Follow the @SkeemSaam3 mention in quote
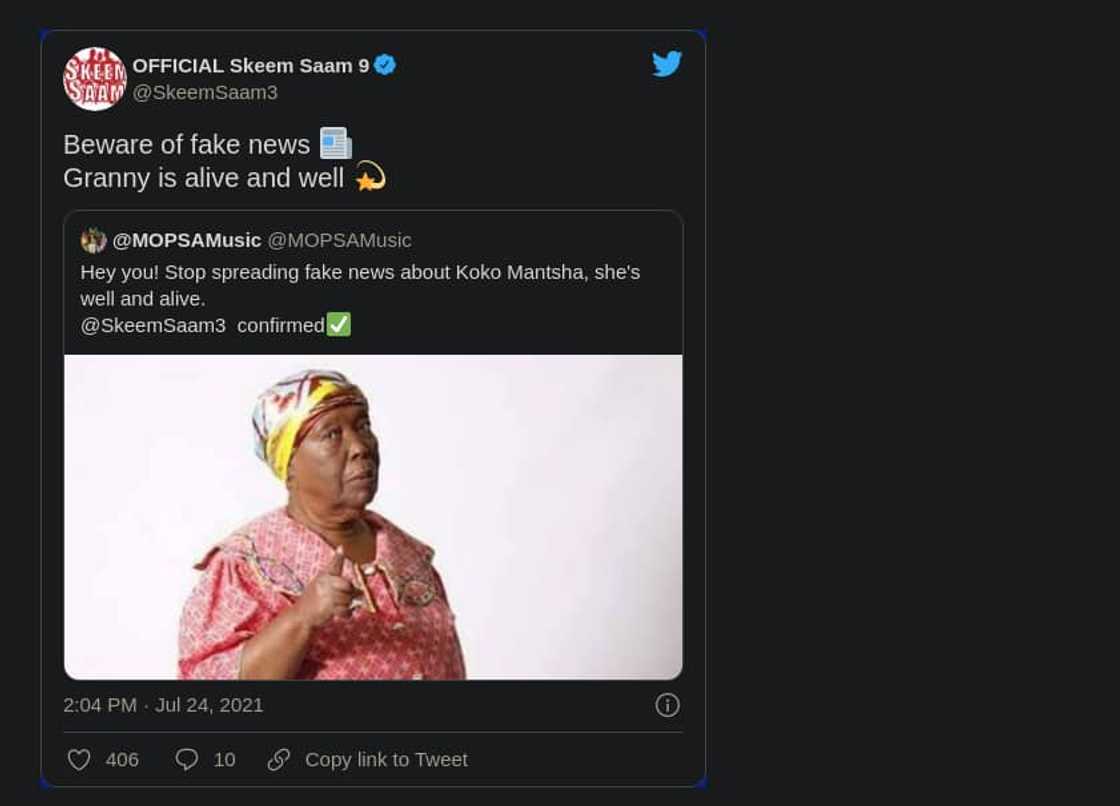 point(153,325)
